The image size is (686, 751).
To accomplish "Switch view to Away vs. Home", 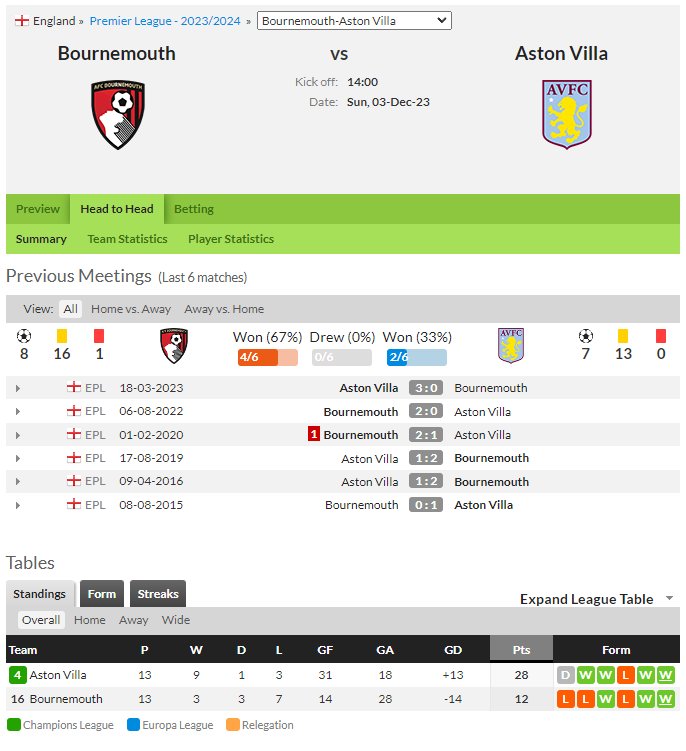I will click(224, 309).
